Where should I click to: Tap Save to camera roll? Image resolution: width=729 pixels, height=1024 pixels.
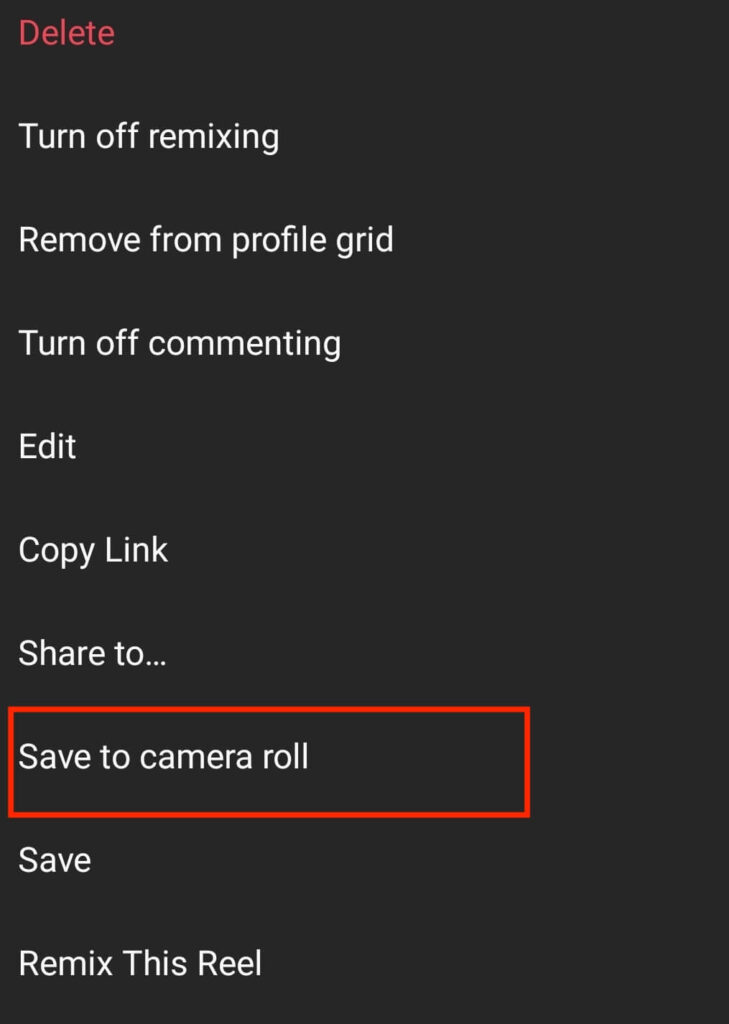pyautogui.click(x=164, y=757)
